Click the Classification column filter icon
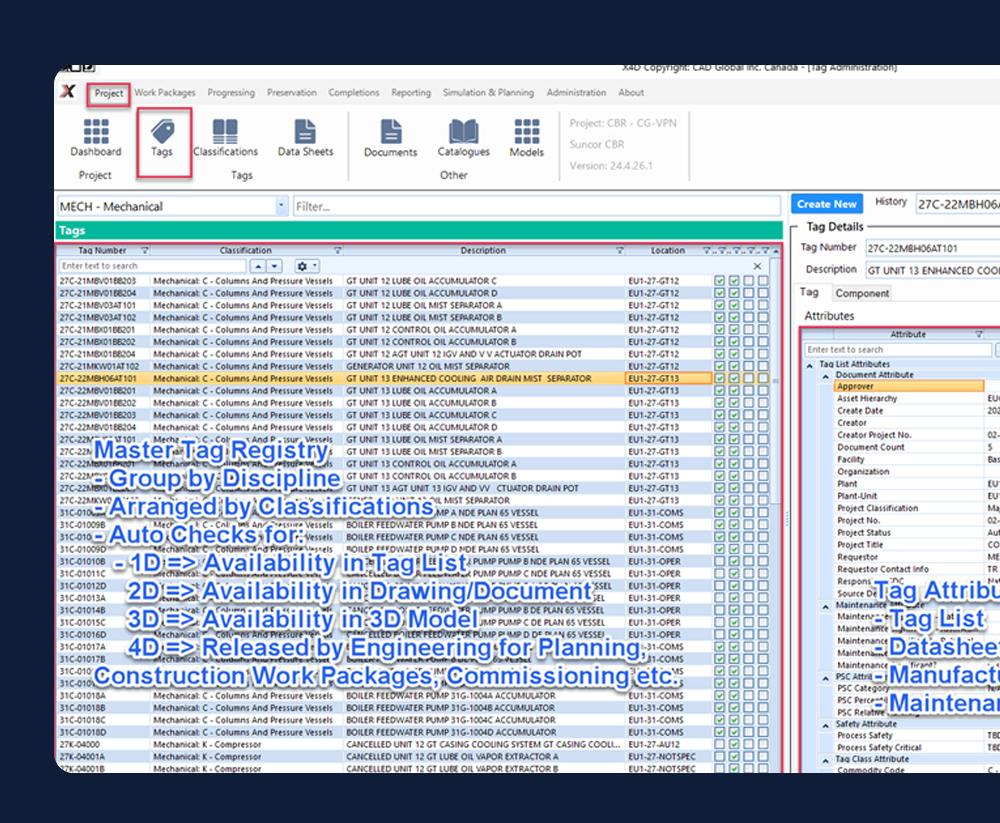This screenshot has height=823, width=1000. pyautogui.click(x=338, y=251)
